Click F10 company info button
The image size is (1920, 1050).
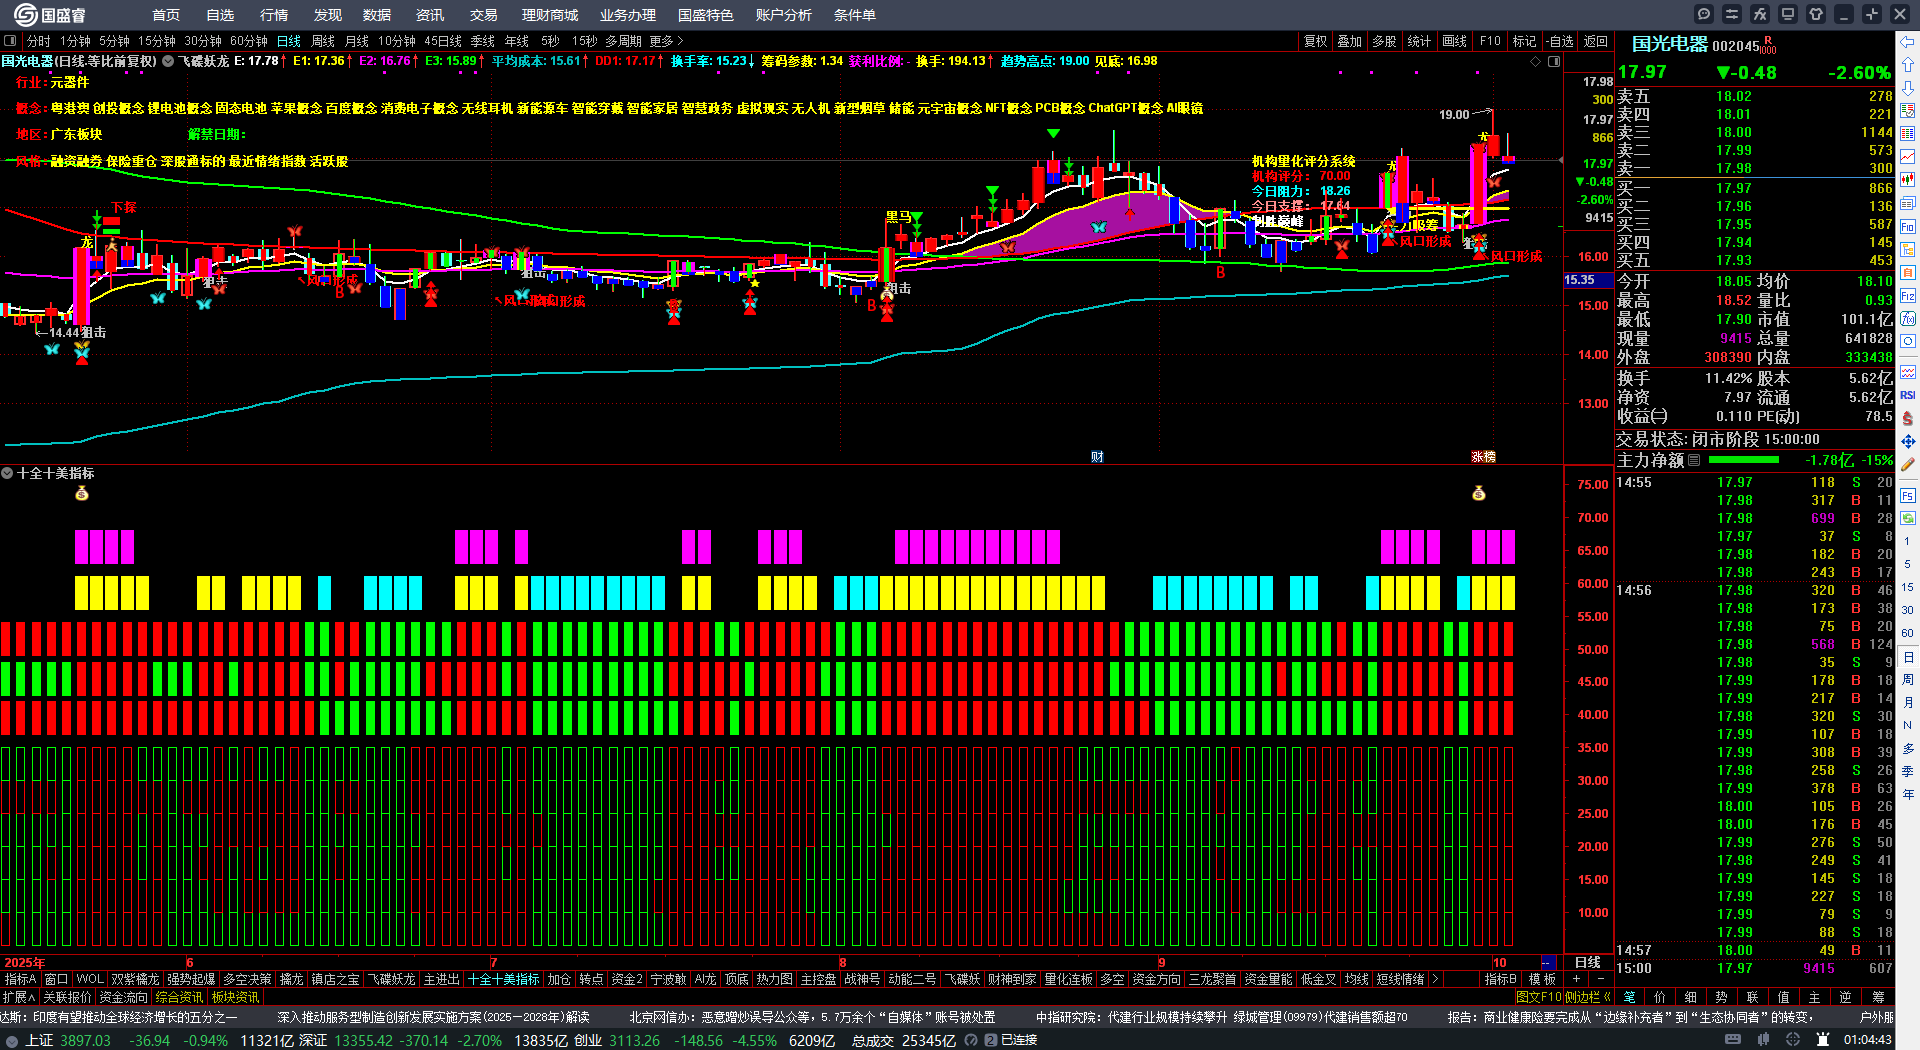[1490, 41]
